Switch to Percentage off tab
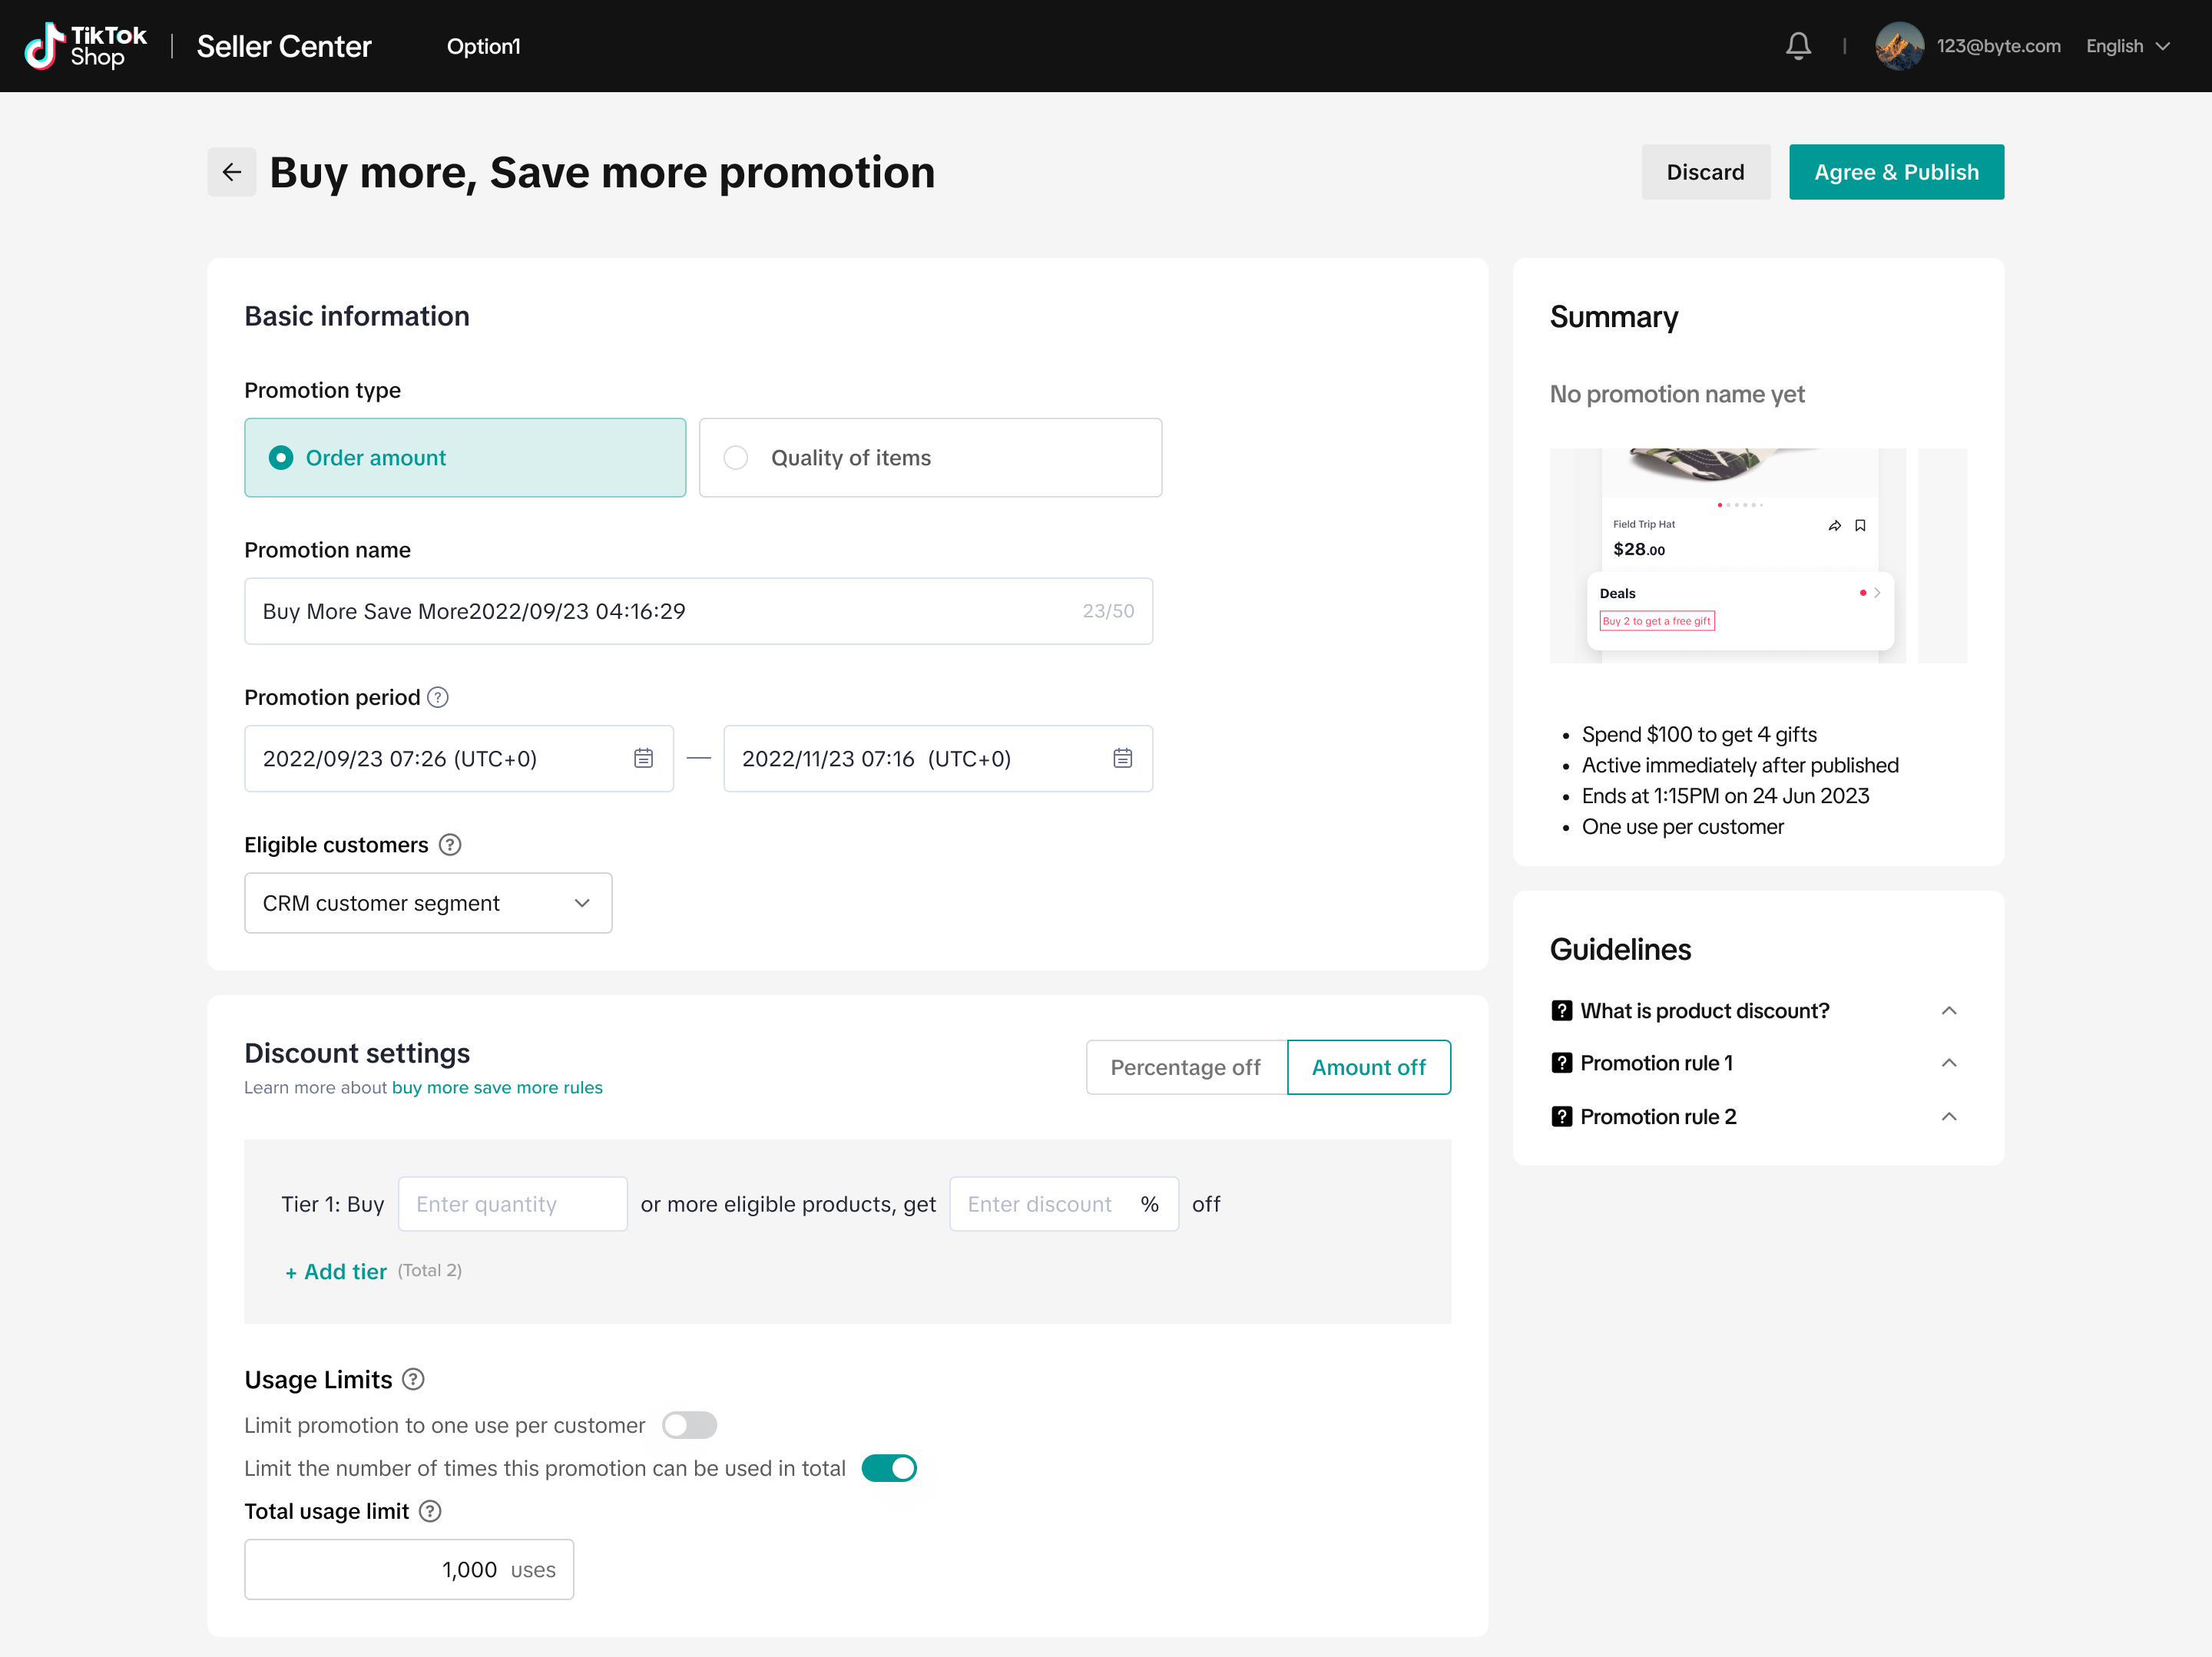 (1185, 1067)
